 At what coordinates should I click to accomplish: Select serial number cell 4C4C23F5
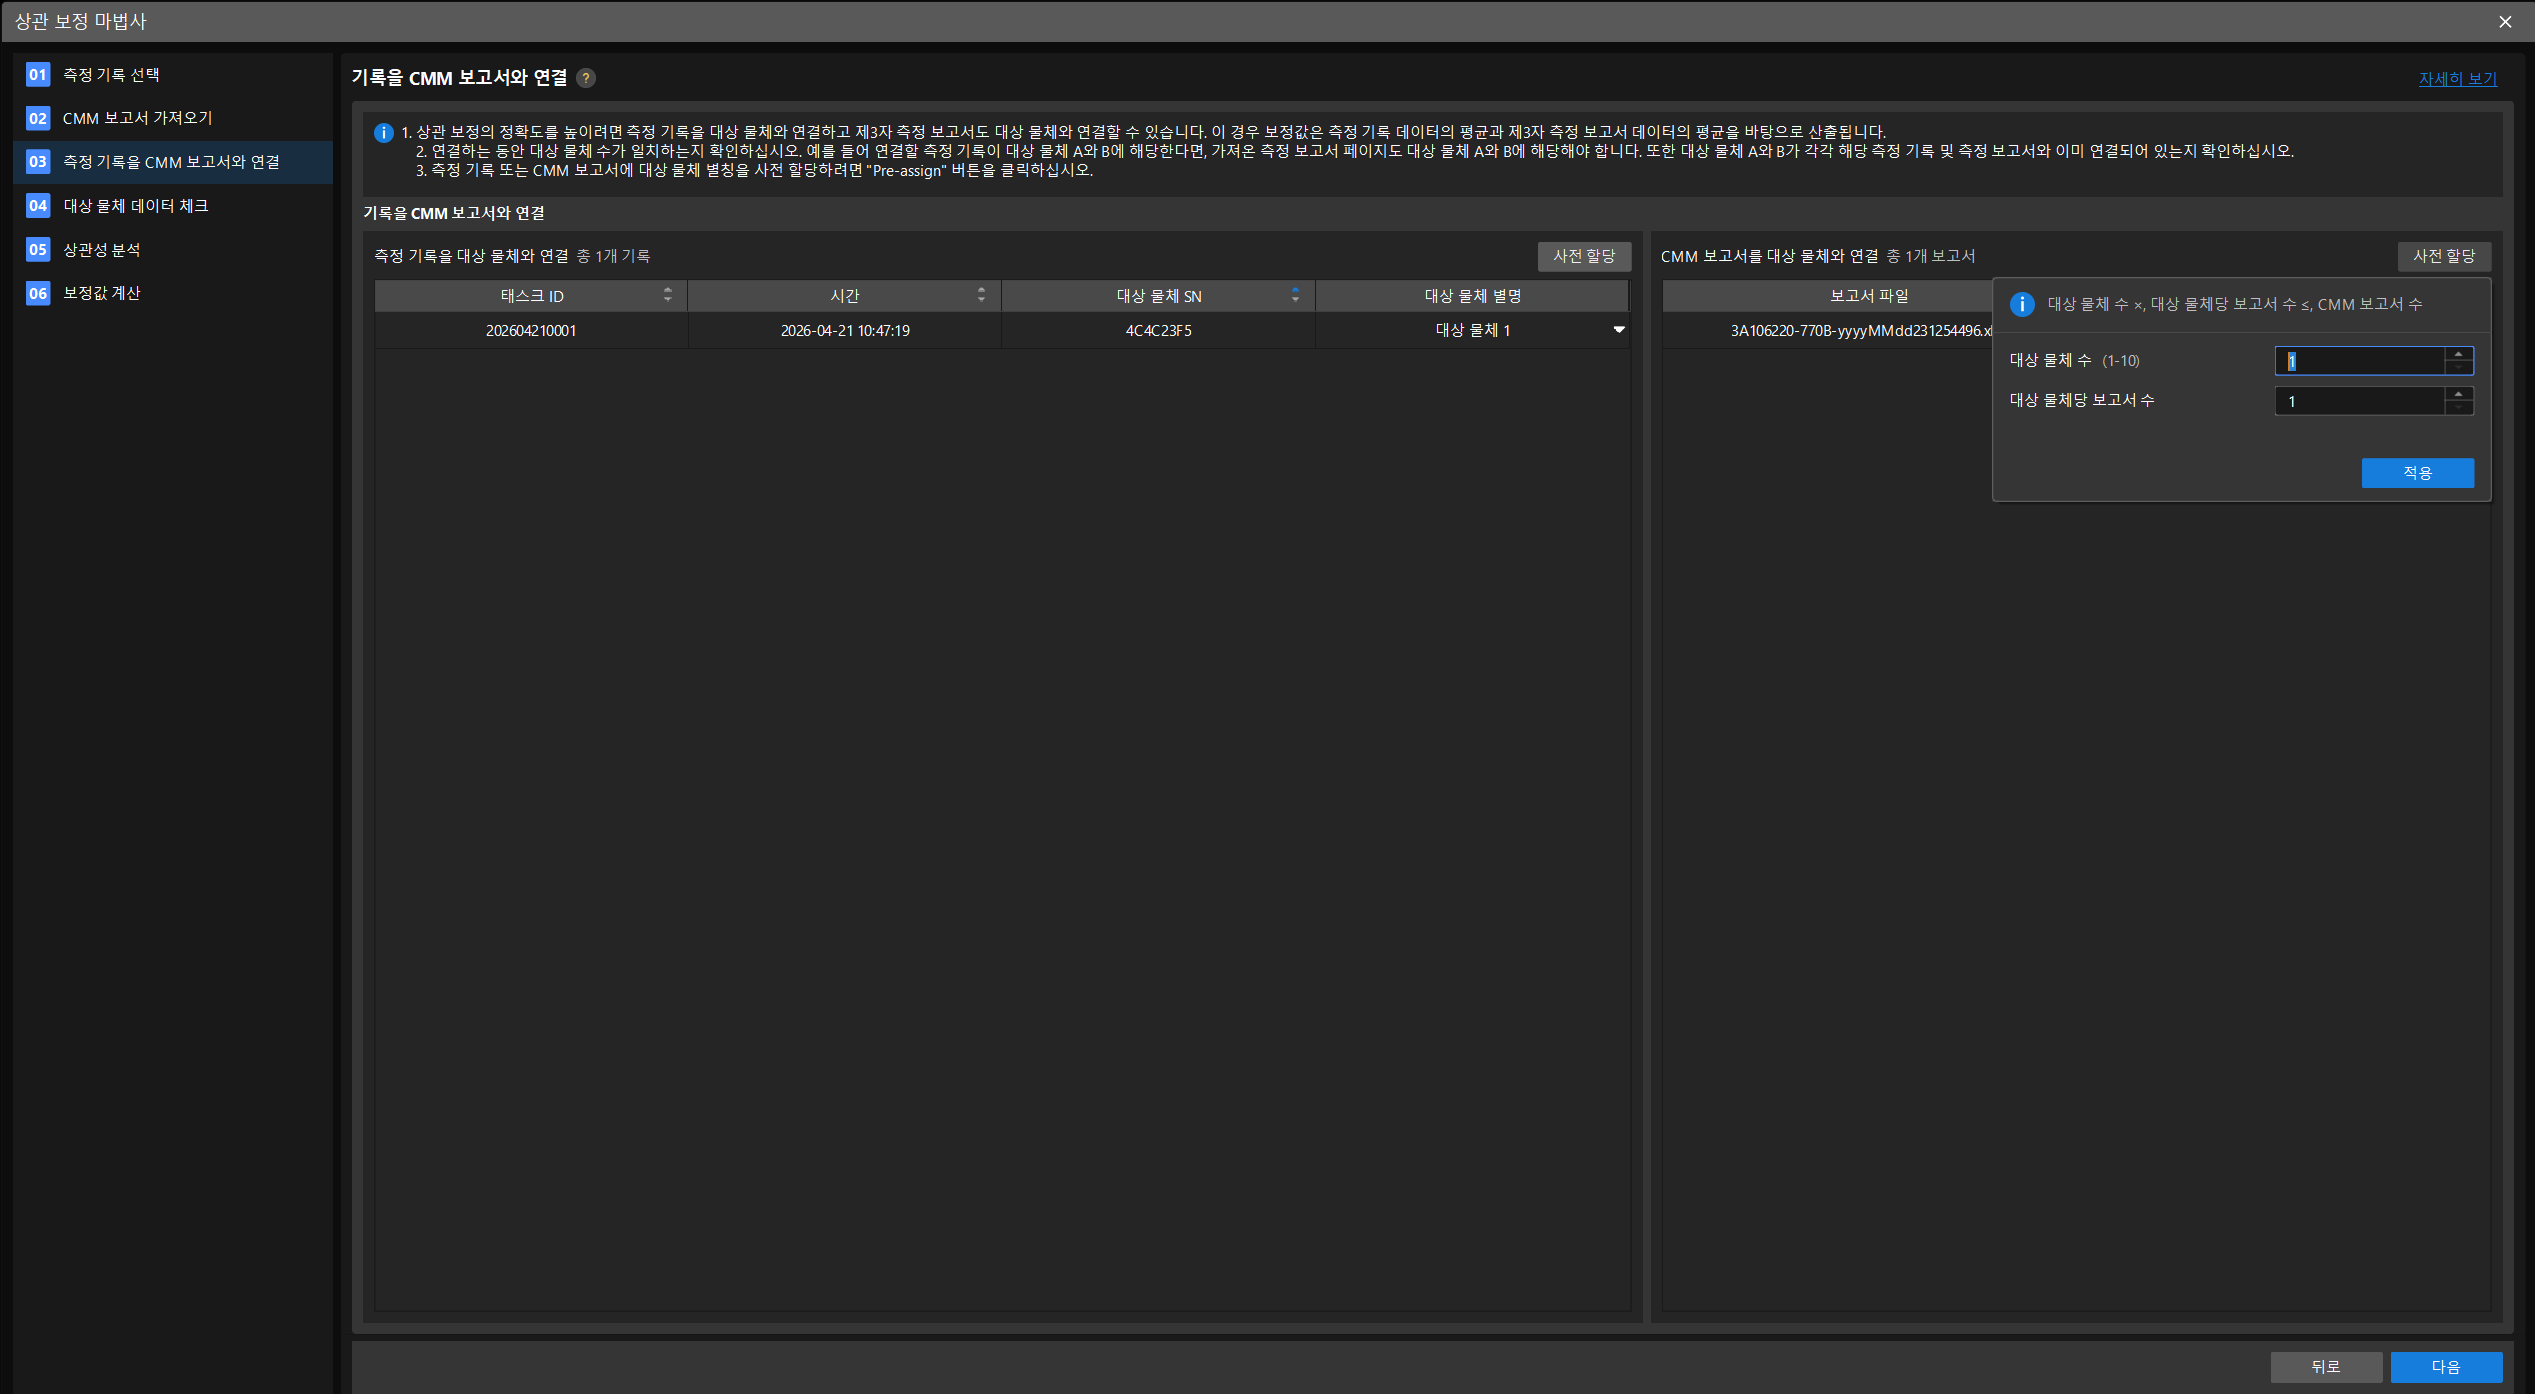[x=1158, y=331]
